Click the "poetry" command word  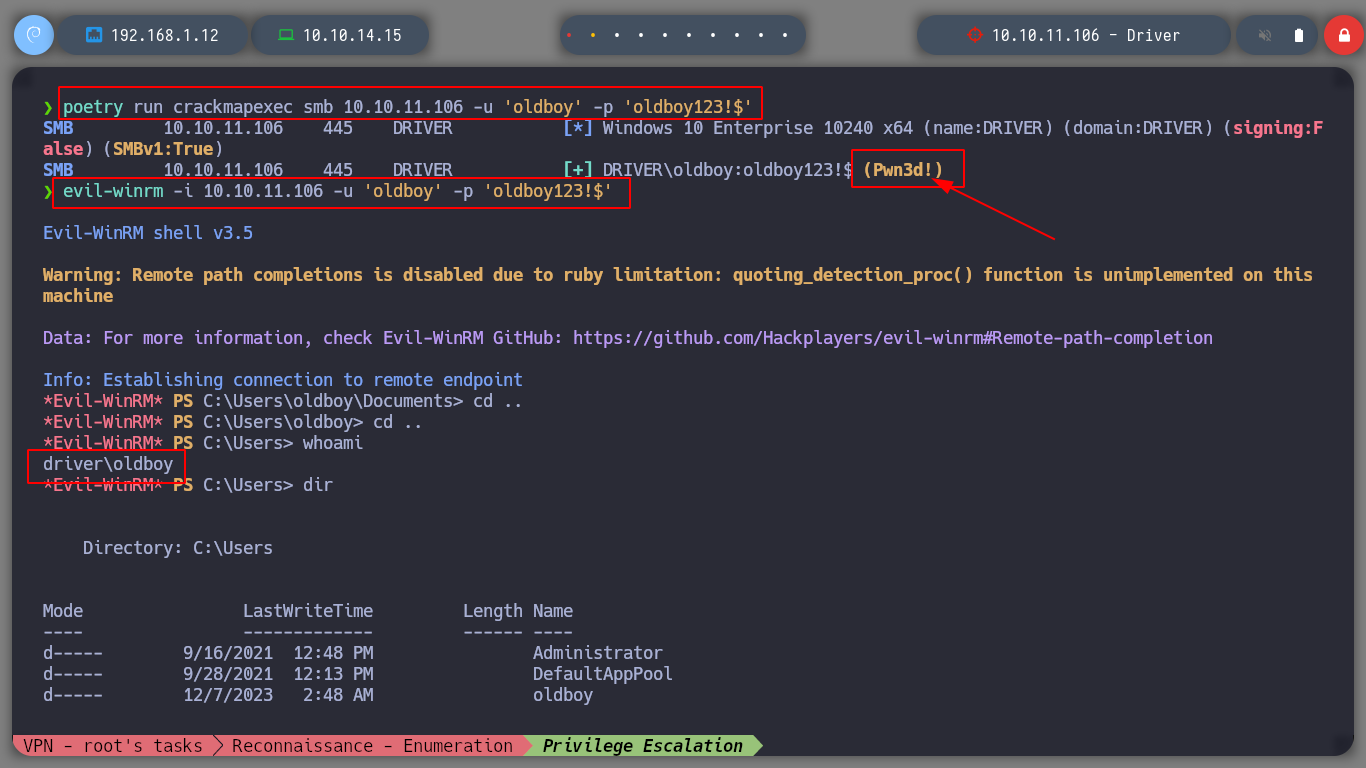tap(93, 106)
